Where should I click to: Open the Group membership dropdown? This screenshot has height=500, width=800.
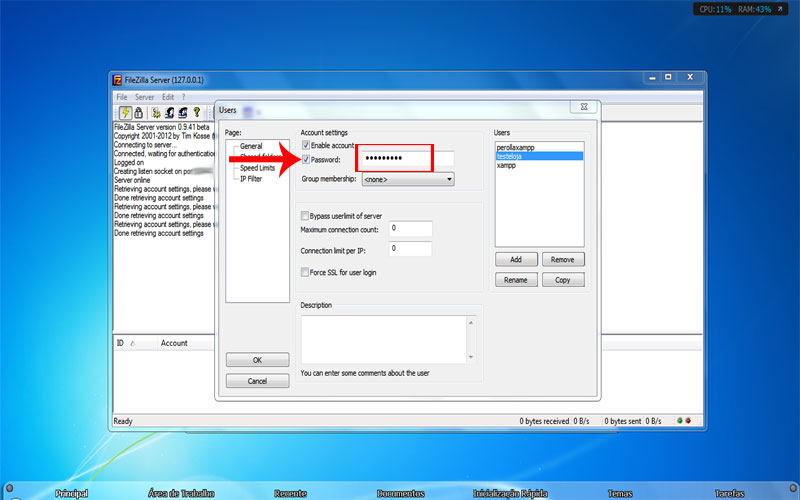click(x=408, y=180)
